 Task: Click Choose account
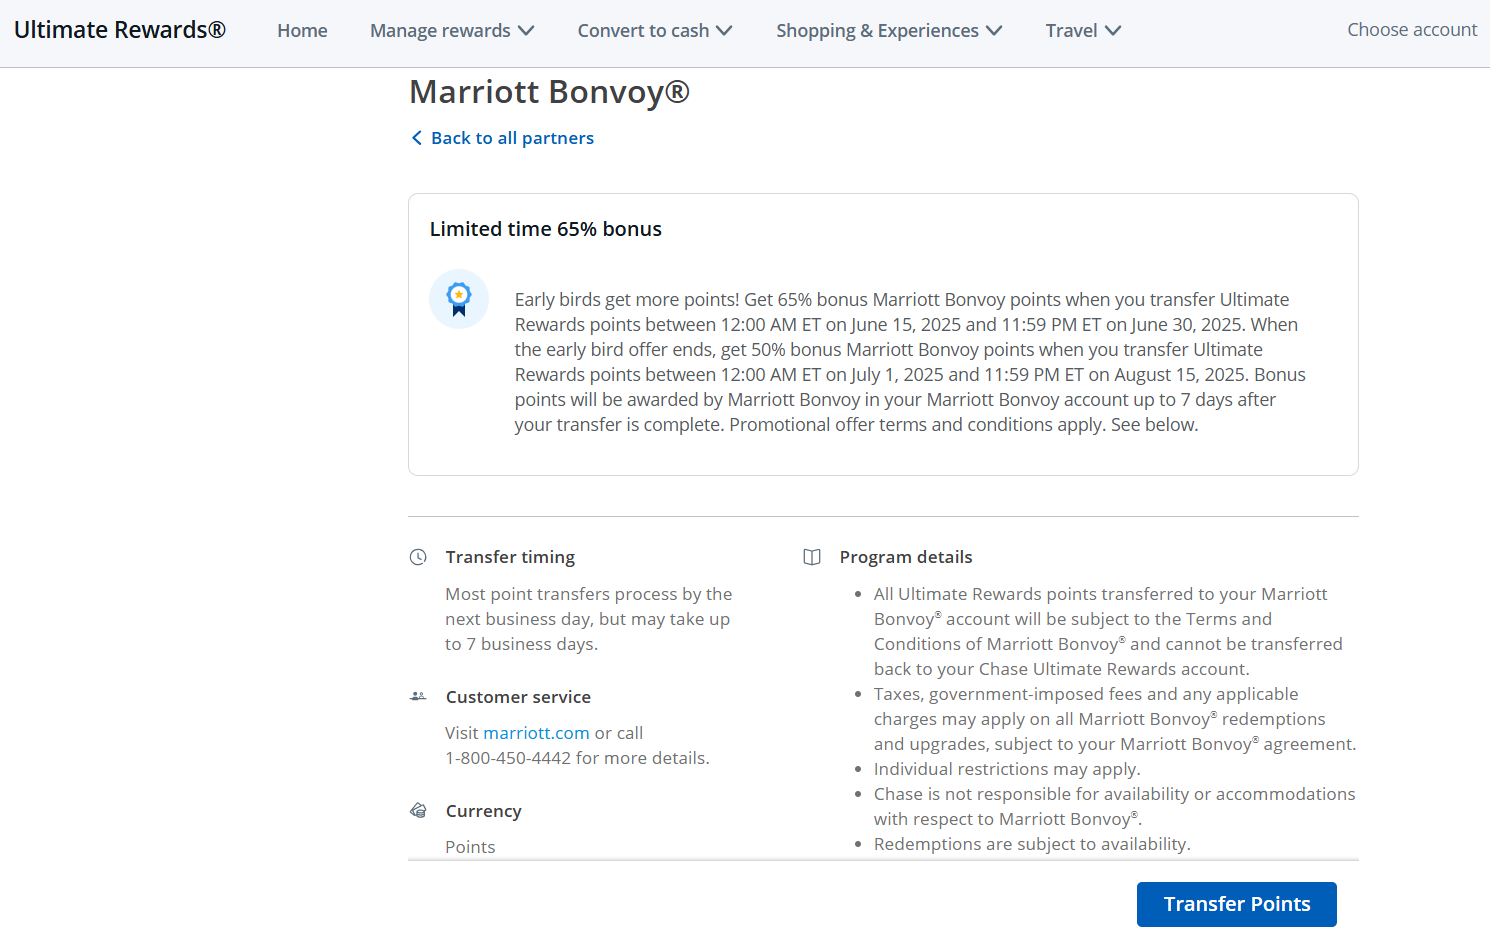pyautogui.click(x=1412, y=30)
